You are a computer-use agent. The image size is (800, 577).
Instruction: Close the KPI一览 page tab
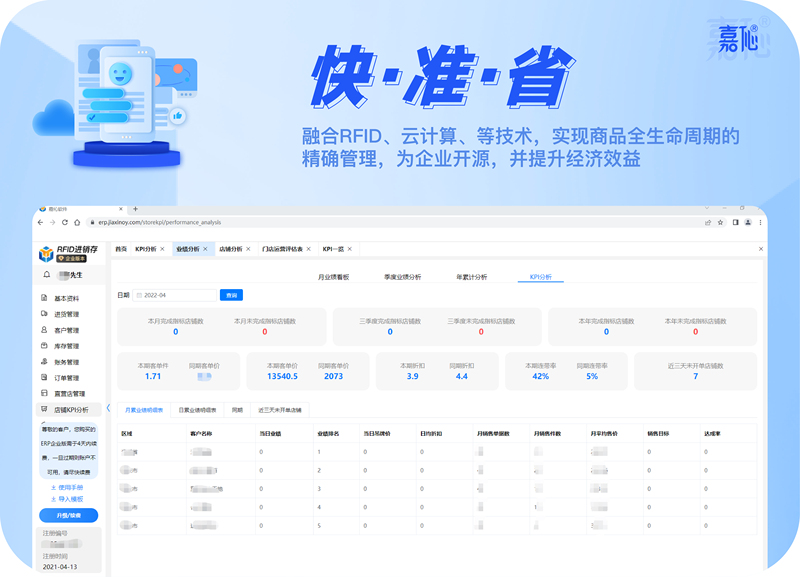[349, 249]
